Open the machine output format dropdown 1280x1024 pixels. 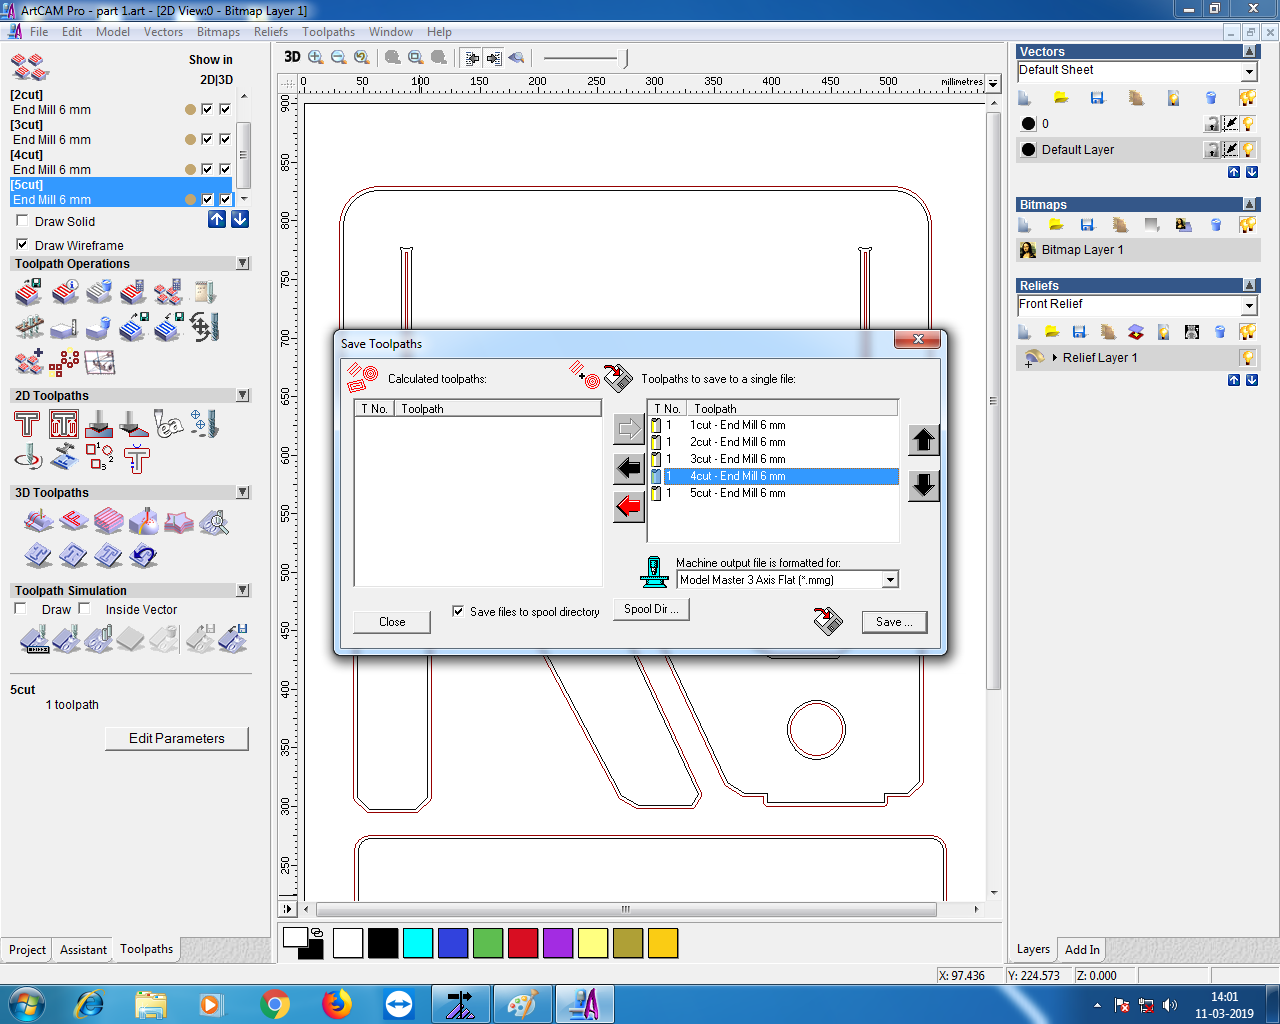(x=890, y=580)
